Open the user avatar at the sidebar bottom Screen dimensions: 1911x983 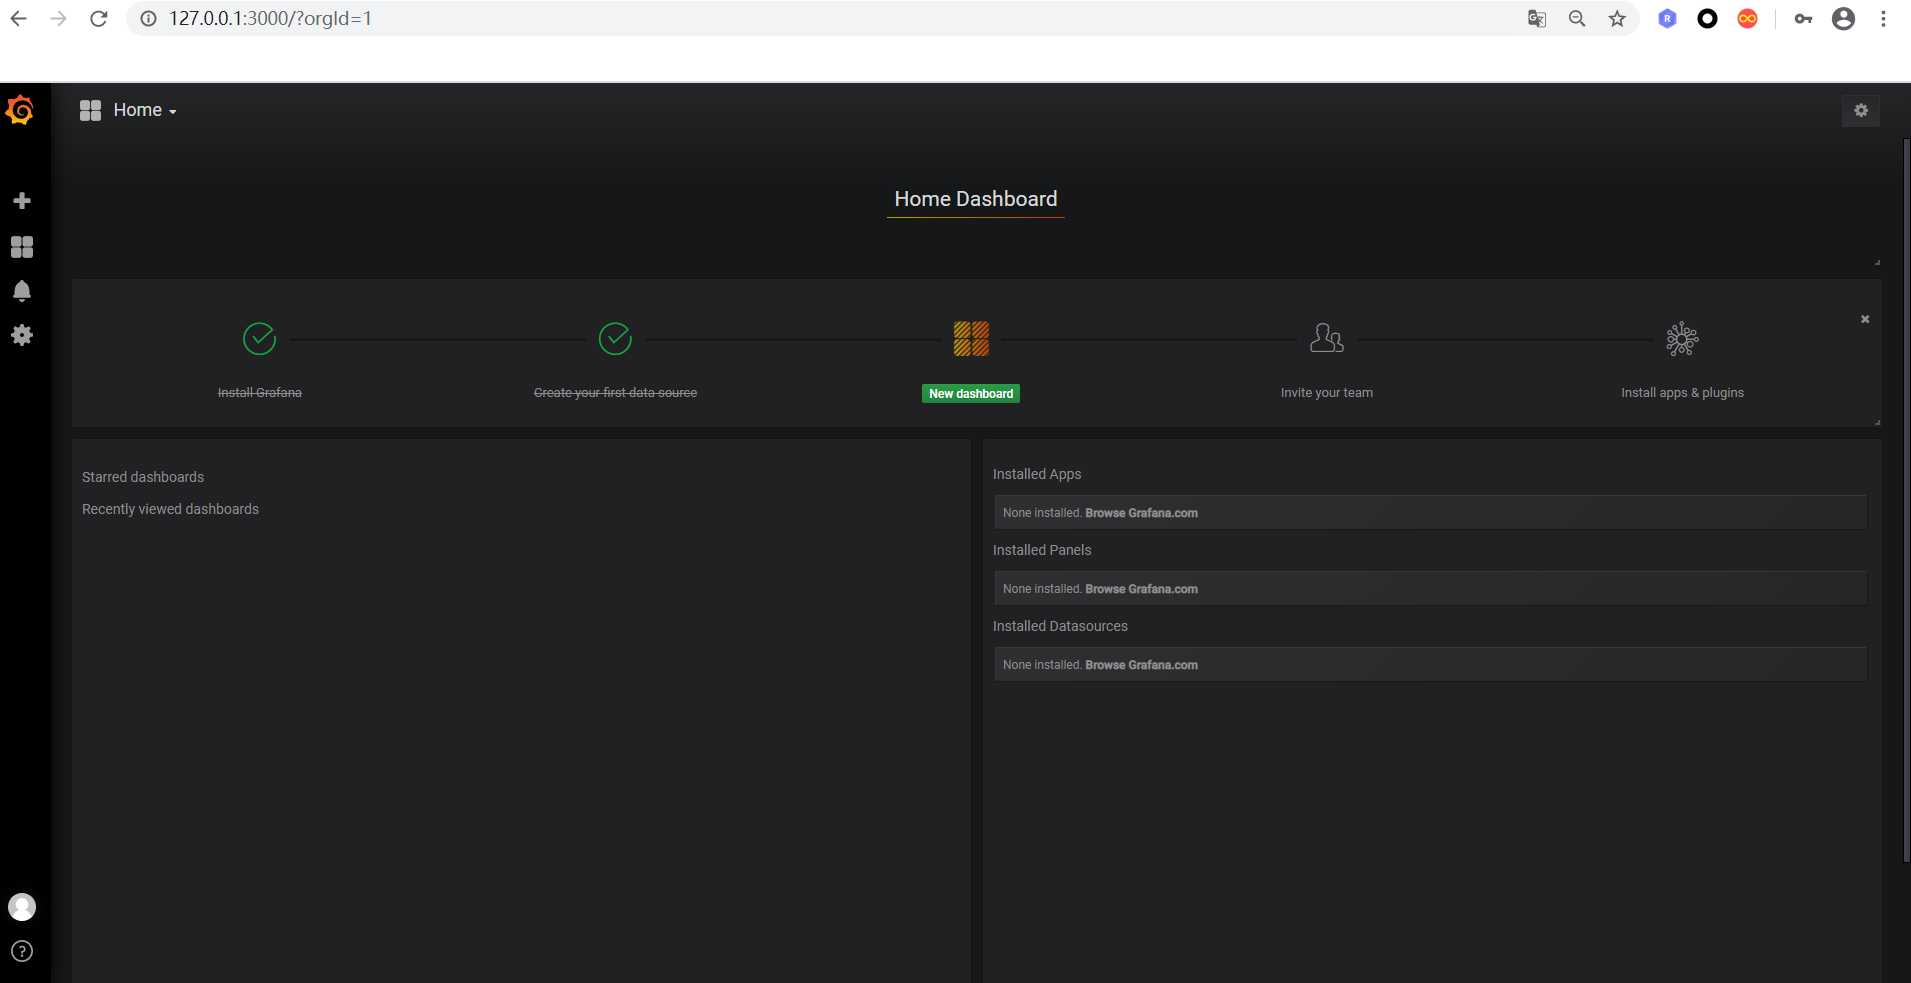coord(22,907)
